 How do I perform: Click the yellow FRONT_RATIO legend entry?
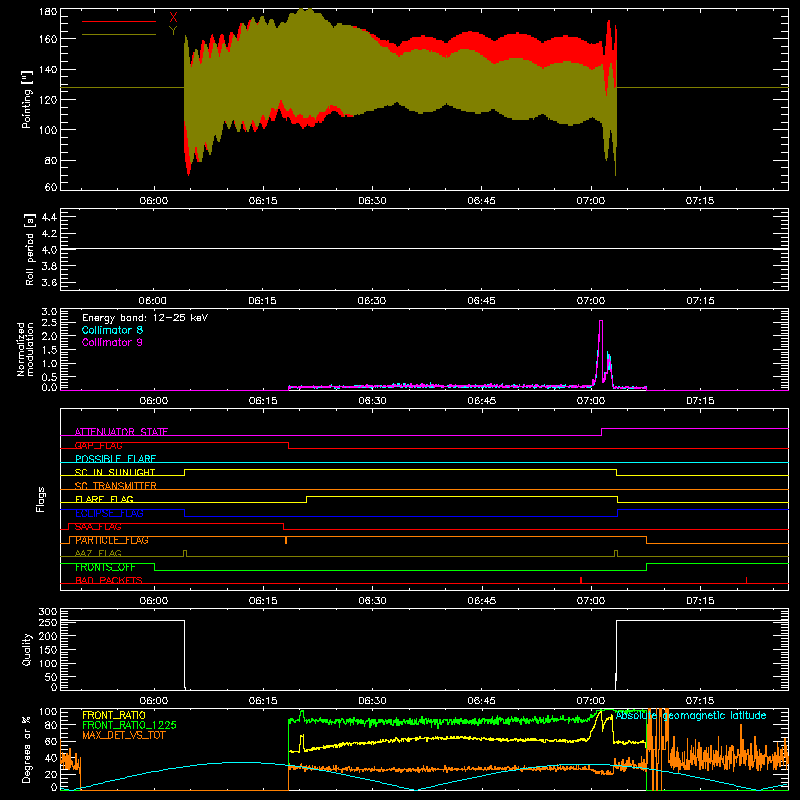click(x=114, y=715)
